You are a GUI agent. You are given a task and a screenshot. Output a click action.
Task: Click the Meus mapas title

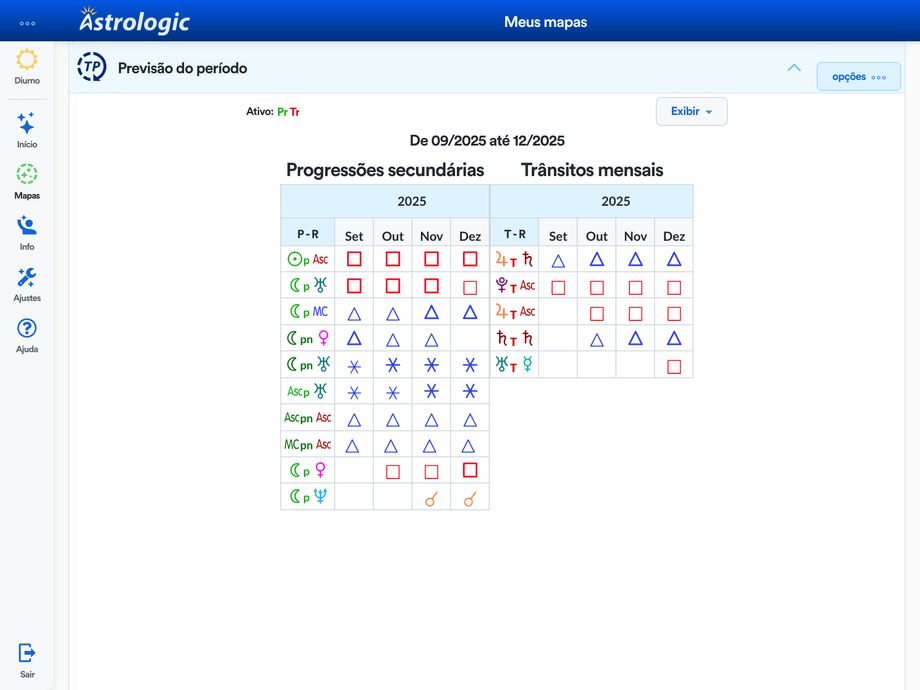[546, 22]
